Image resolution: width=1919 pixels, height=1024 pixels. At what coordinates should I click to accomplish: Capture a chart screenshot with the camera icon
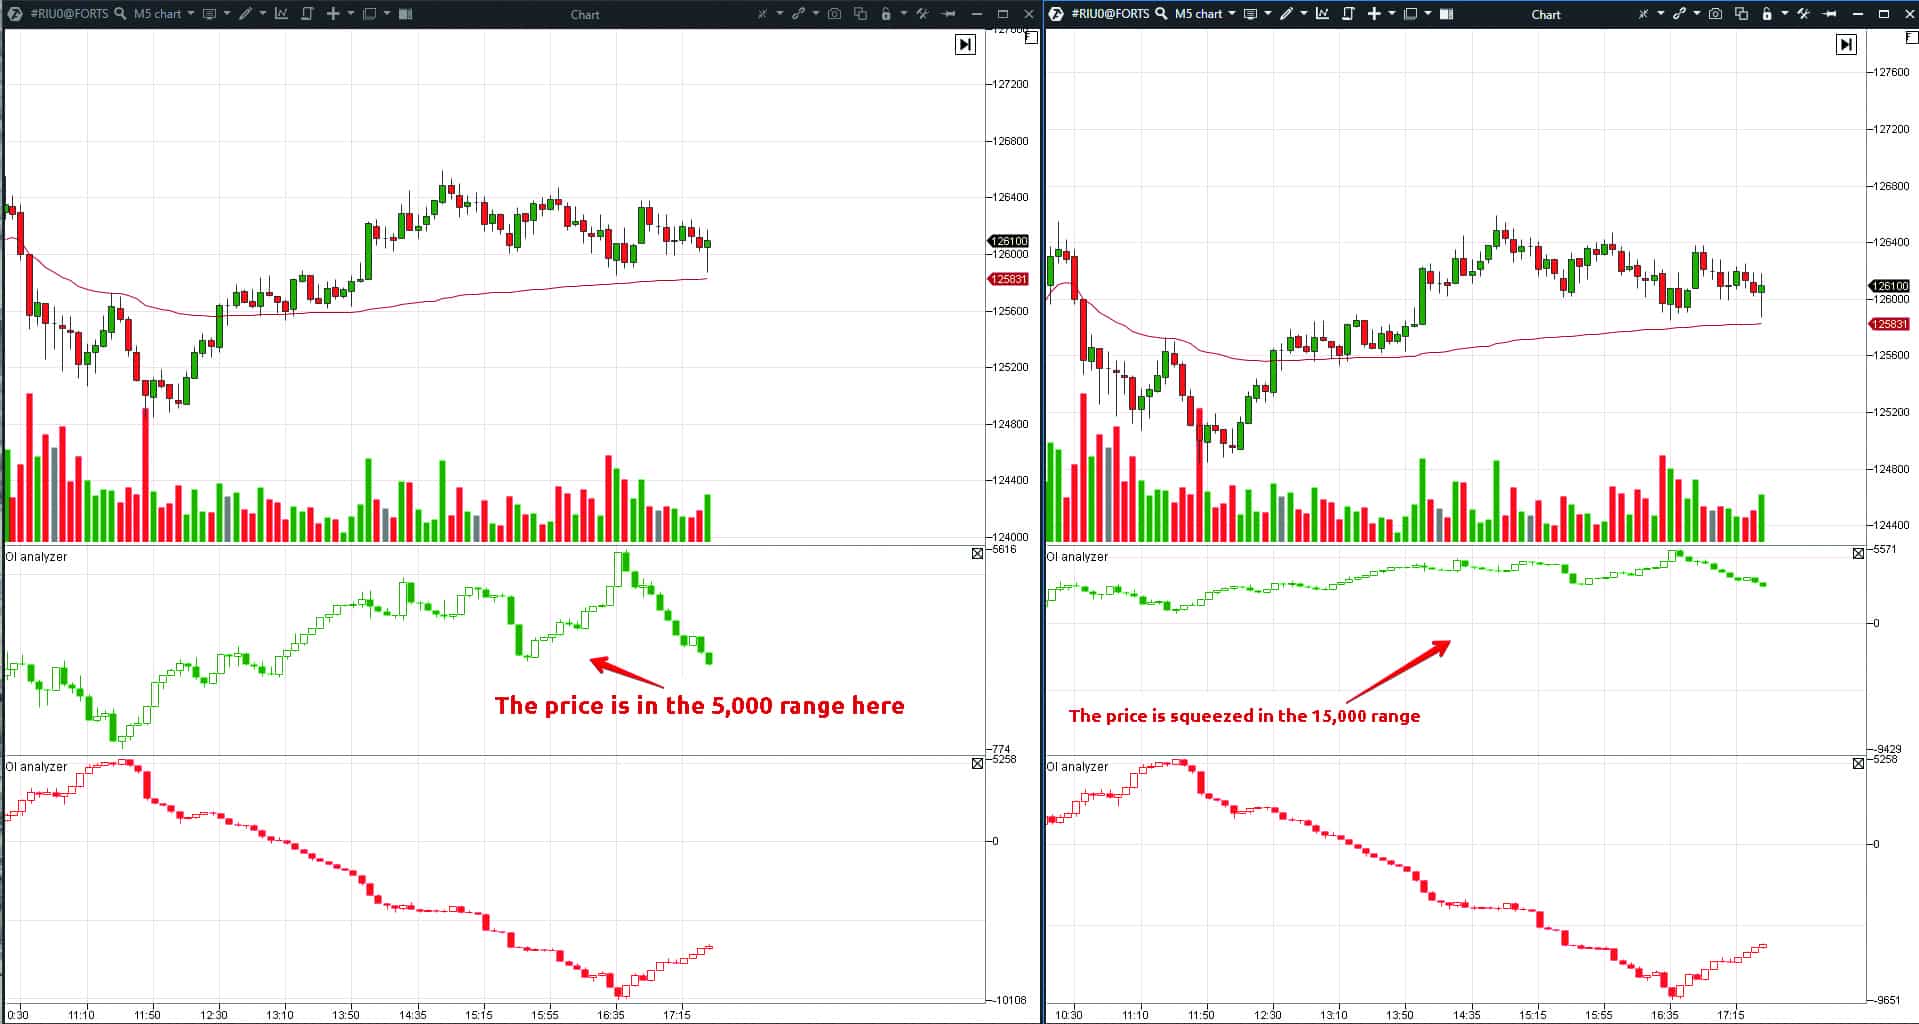835,14
